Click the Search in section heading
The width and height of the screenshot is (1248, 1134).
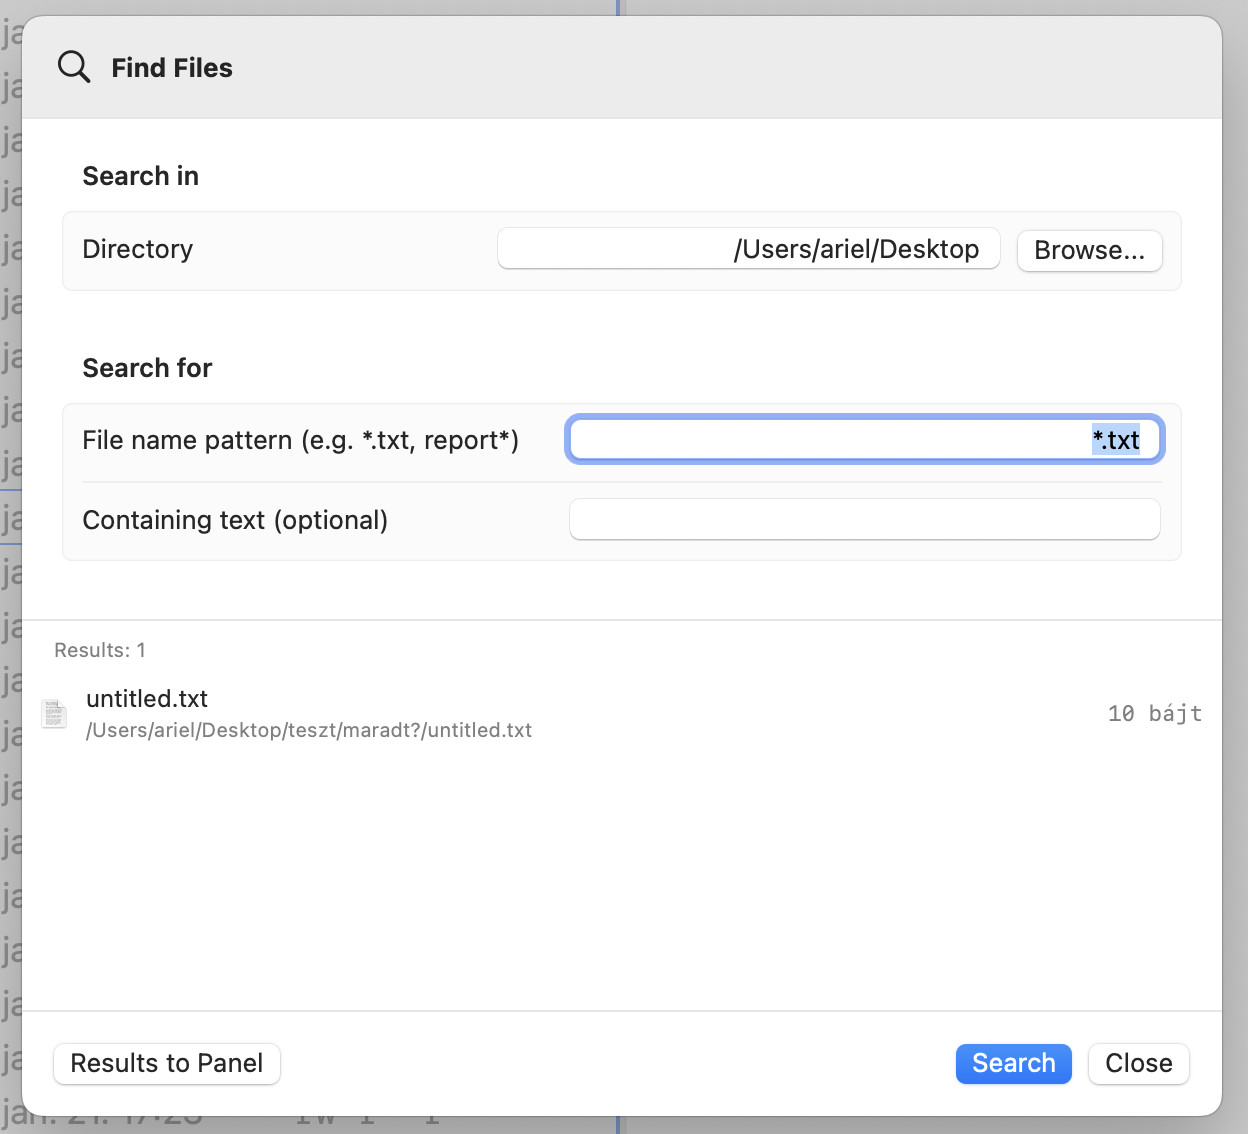tap(141, 176)
